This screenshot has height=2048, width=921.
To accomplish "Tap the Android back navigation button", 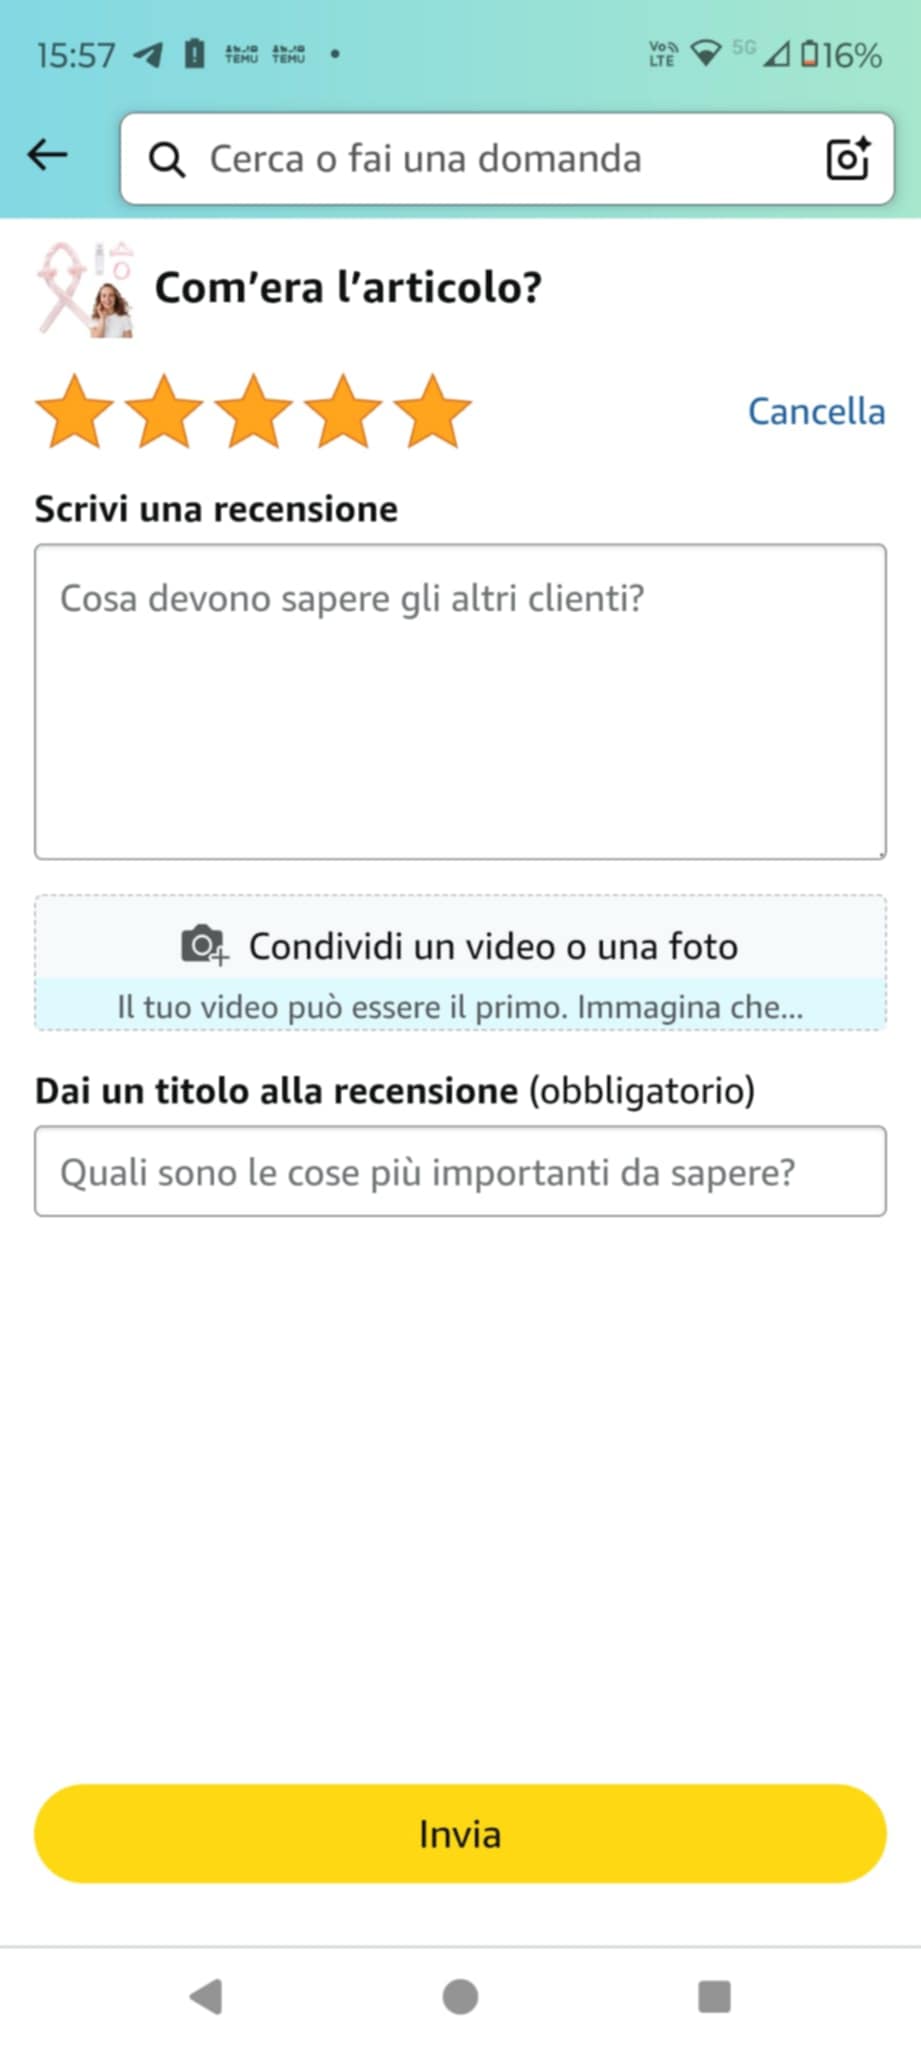I will pyautogui.click(x=206, y=1997).
